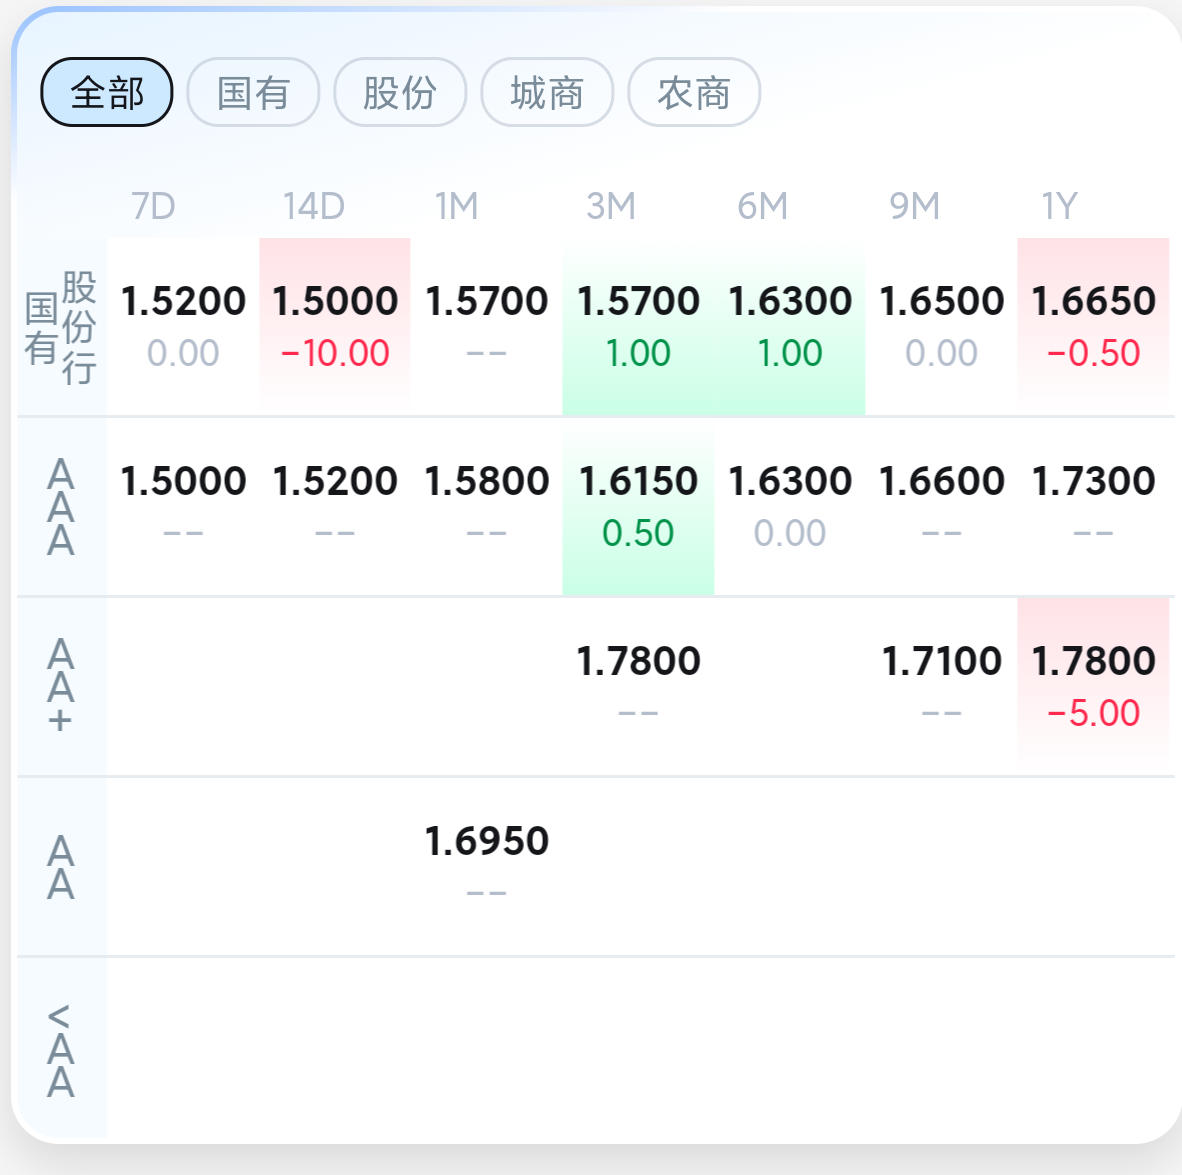Open the 14D 1.5000 cell with -10.00 change

pyautogui.click(x=335, y=326)
